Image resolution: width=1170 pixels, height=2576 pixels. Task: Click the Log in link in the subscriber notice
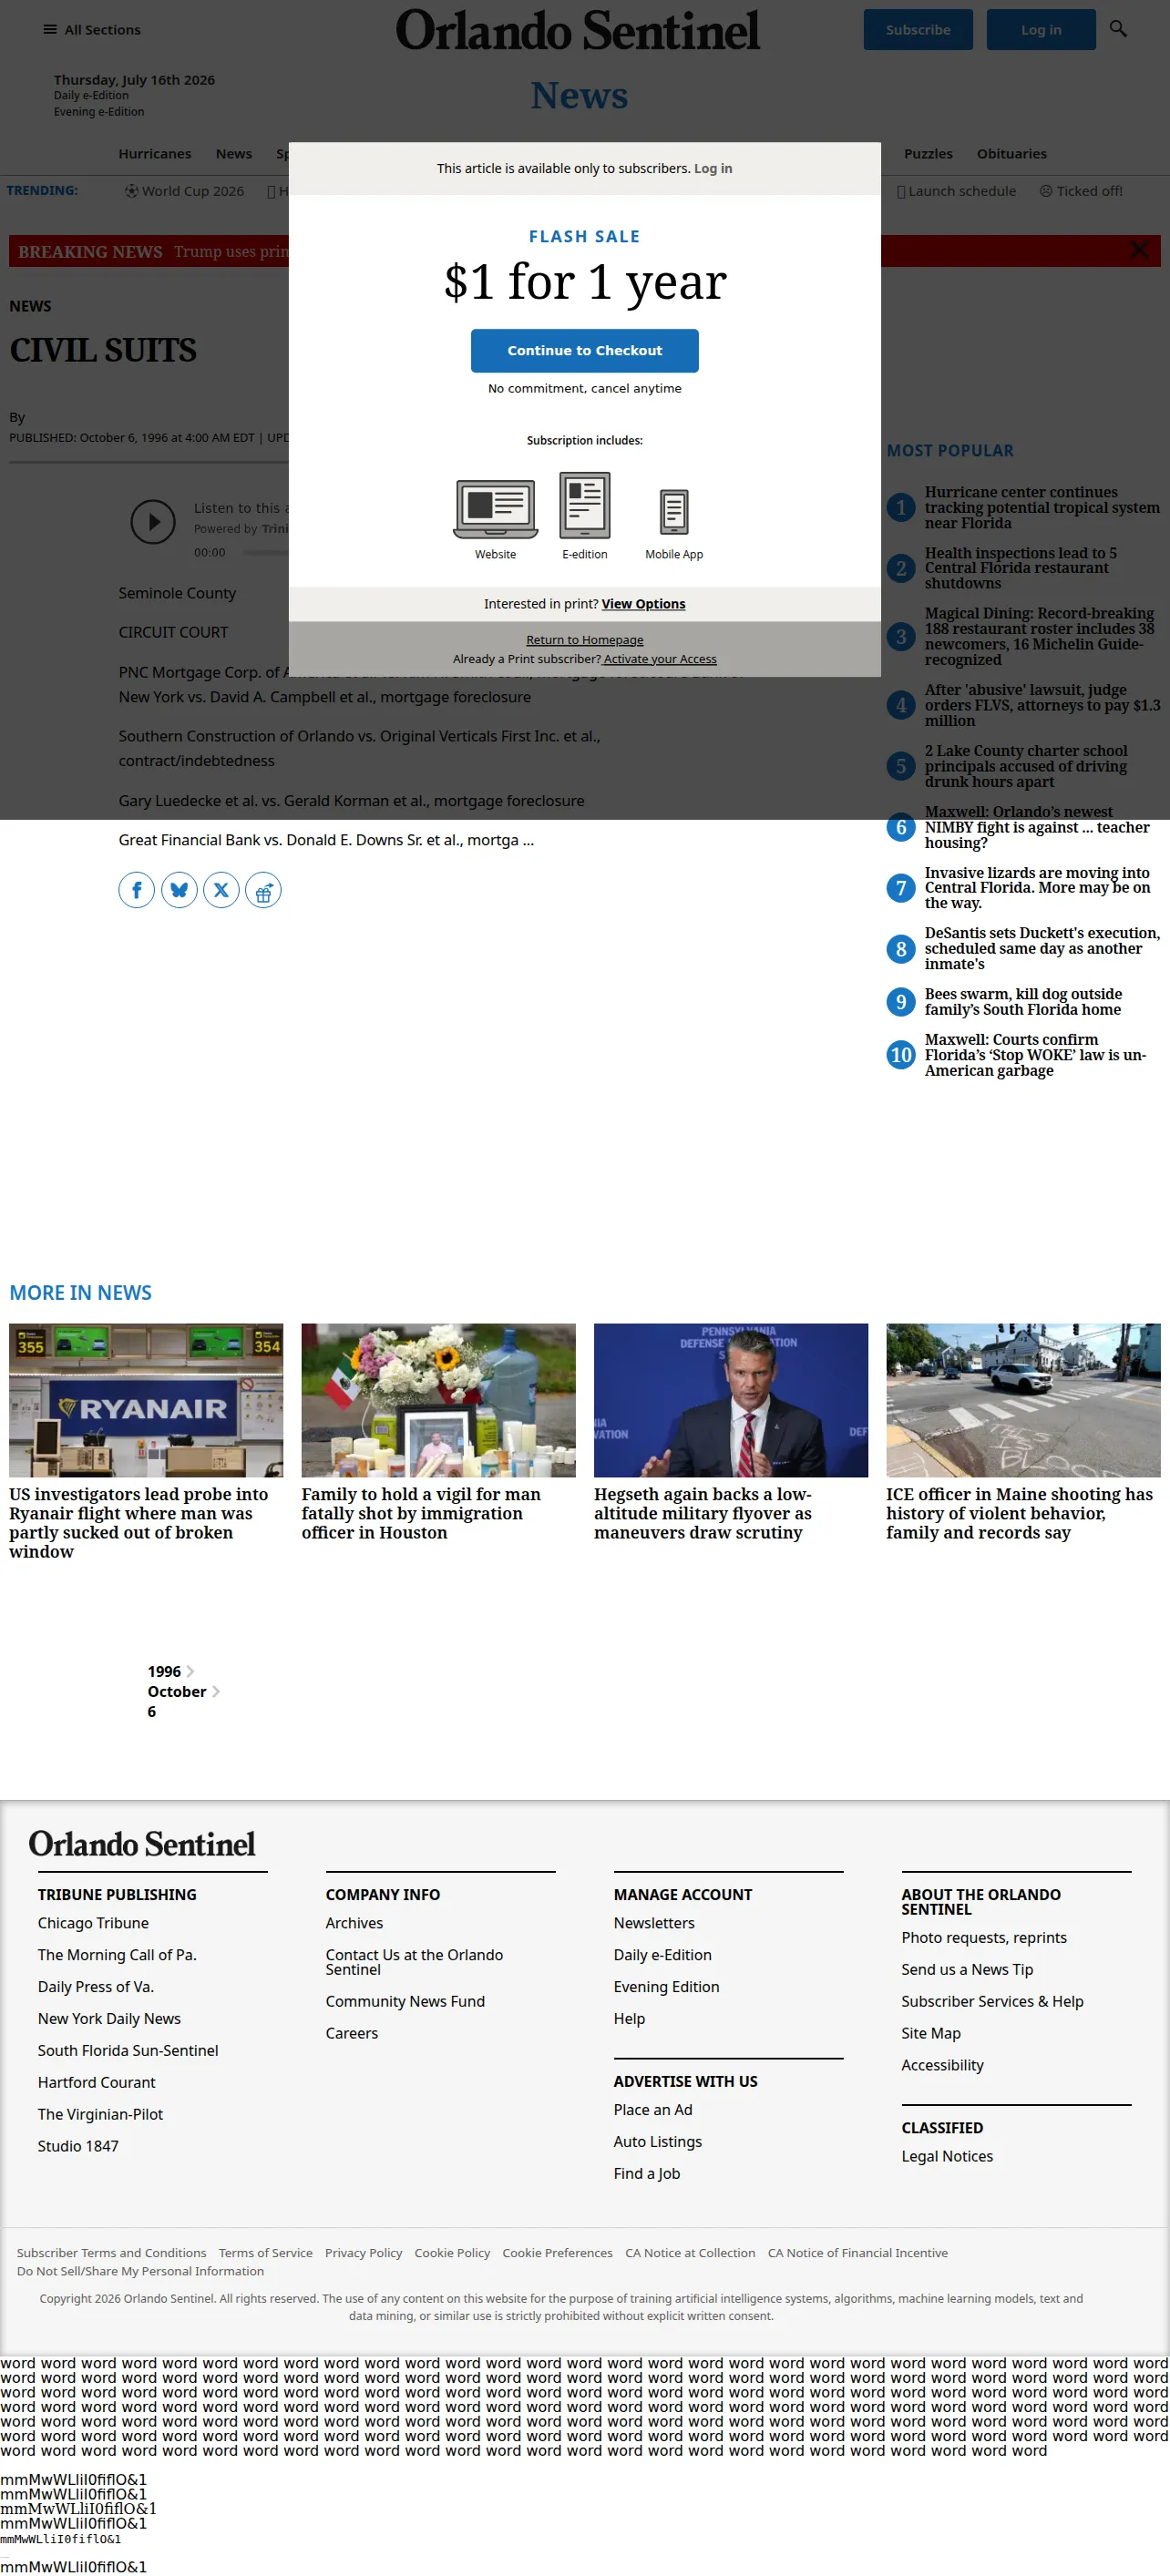(713, 169)
